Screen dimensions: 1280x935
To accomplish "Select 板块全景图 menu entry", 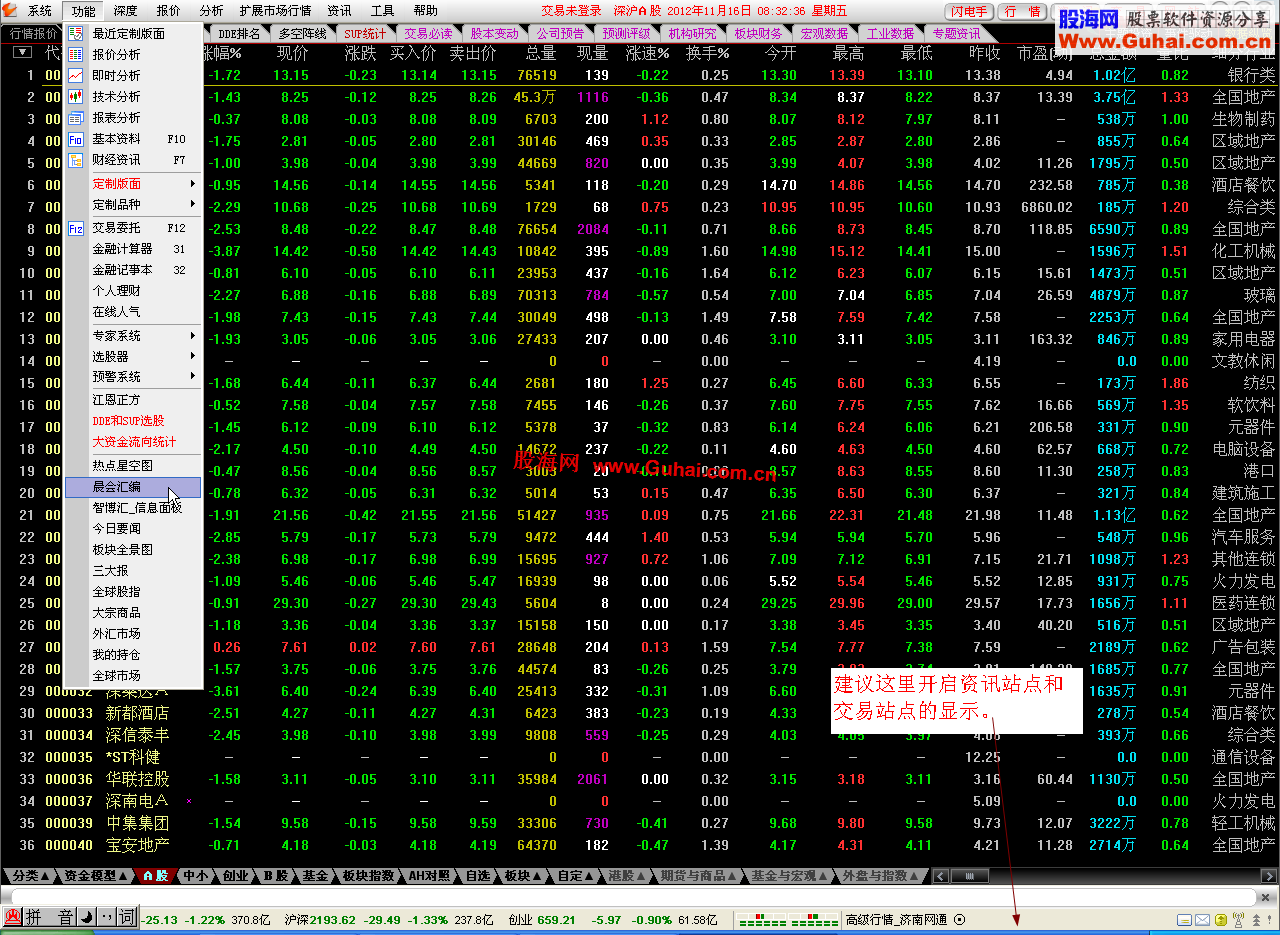I will 132,550.
